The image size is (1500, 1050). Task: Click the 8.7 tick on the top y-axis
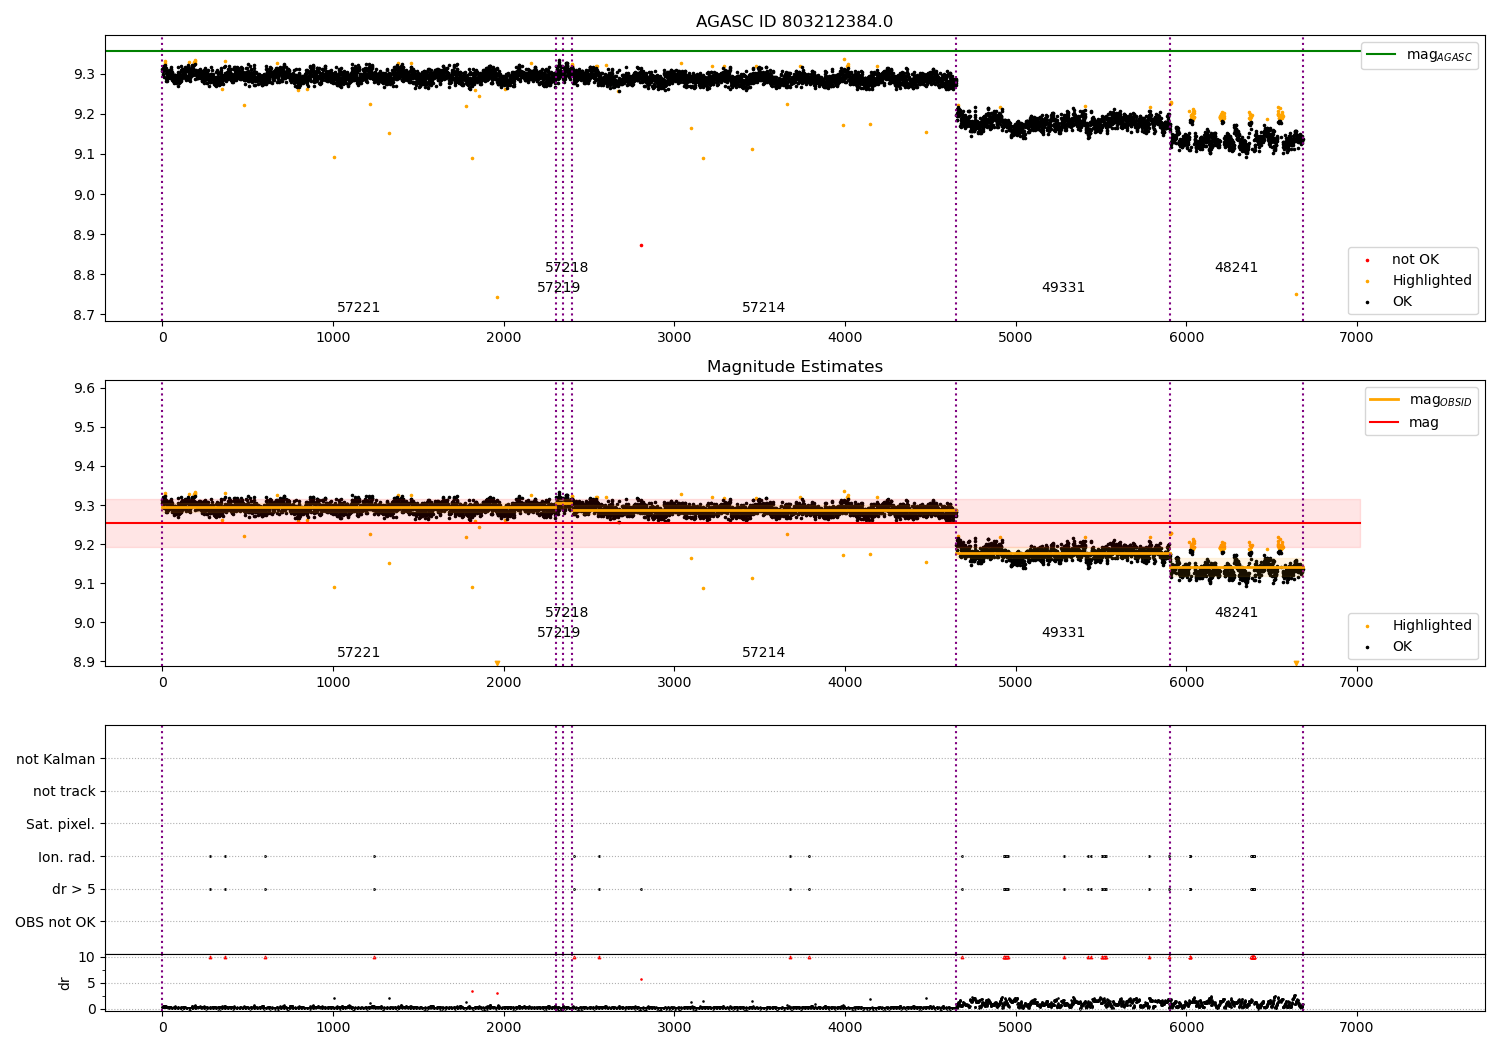(84, 315)
